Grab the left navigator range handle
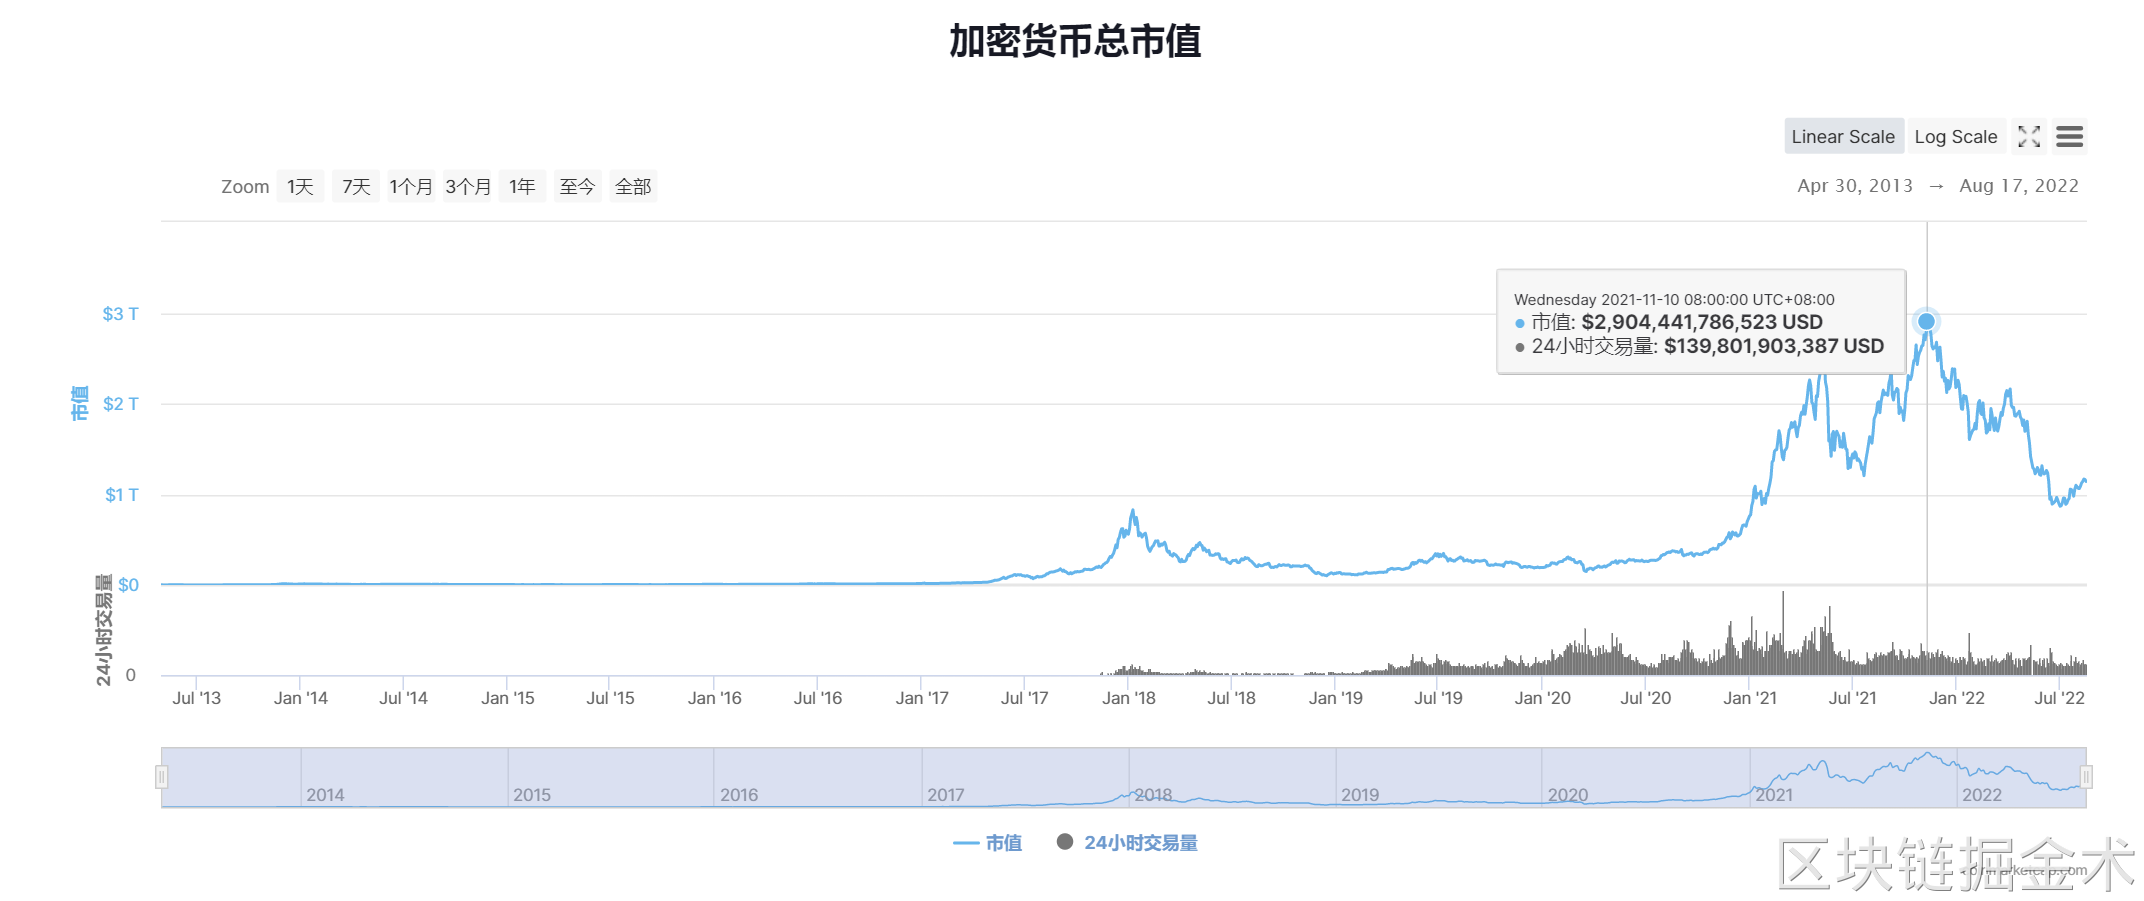2144x901 pixels. click(x=161, y=777)
